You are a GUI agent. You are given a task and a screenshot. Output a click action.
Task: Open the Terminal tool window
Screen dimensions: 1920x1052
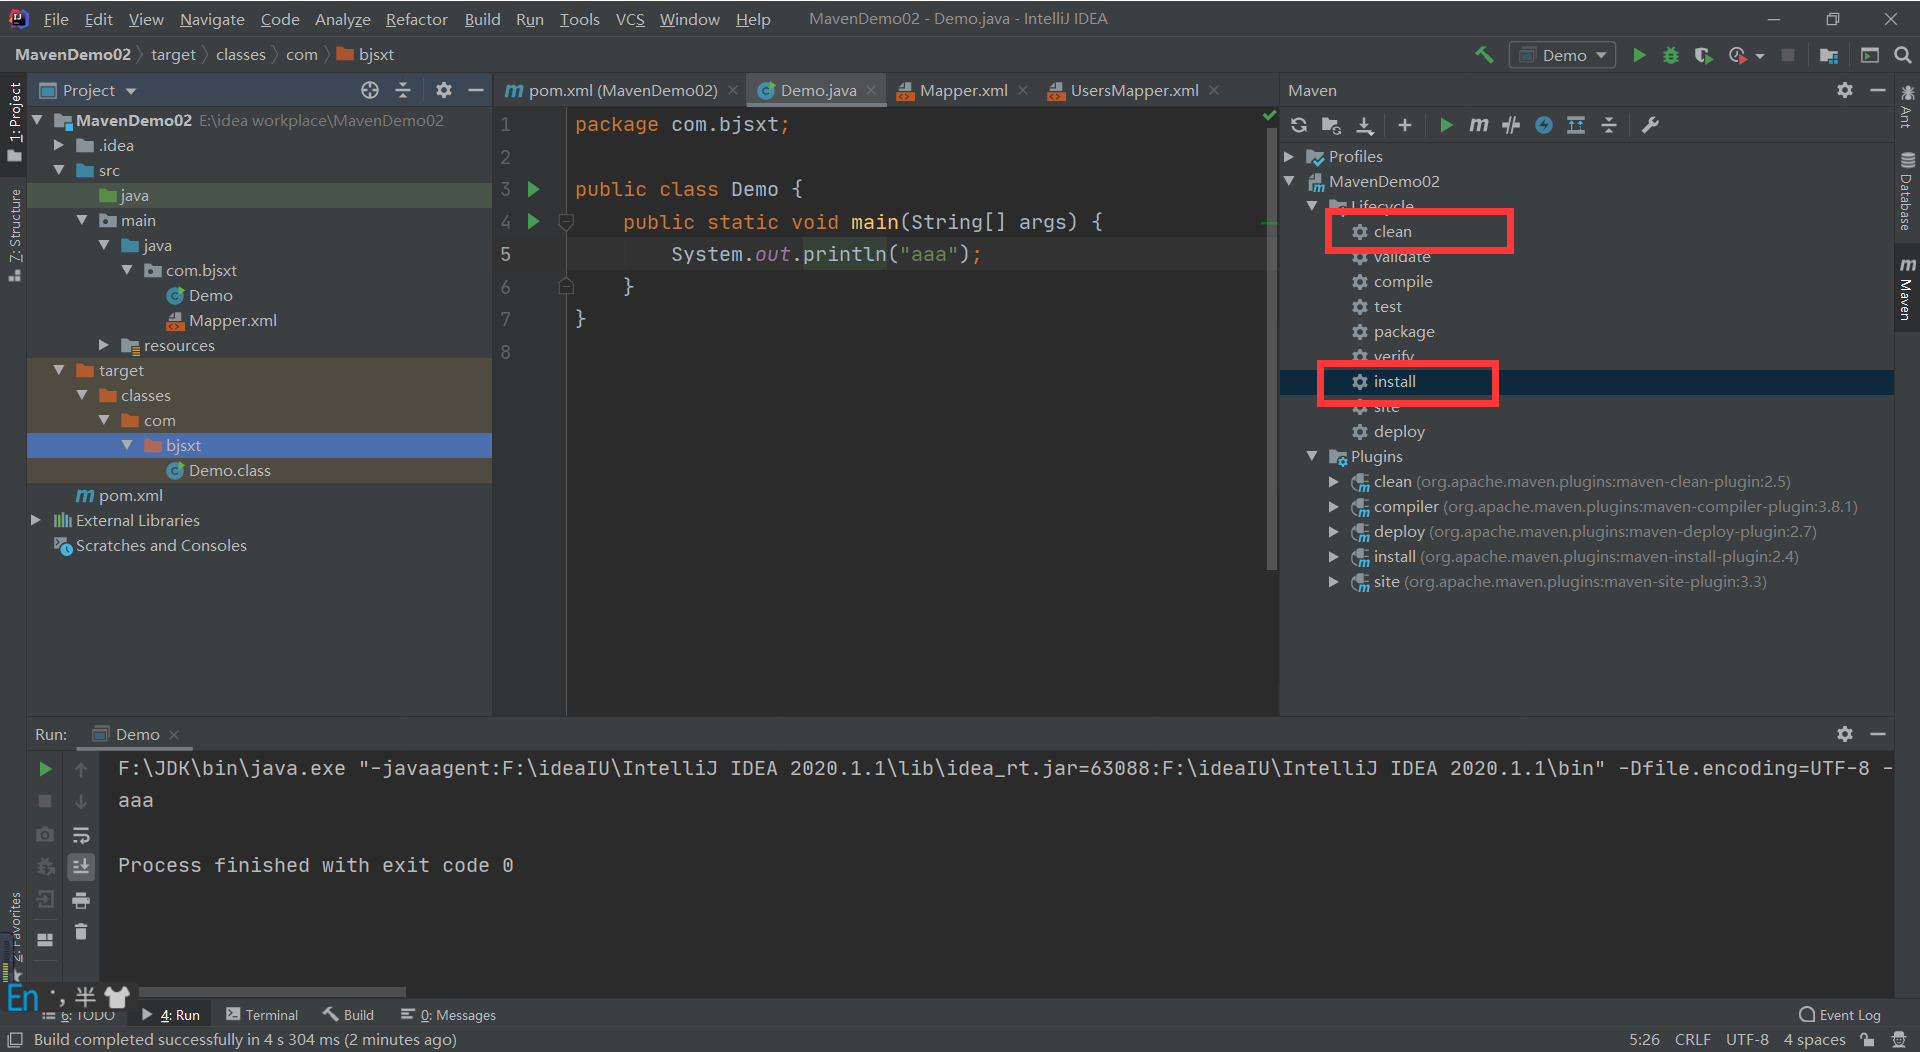point(262,1015)
